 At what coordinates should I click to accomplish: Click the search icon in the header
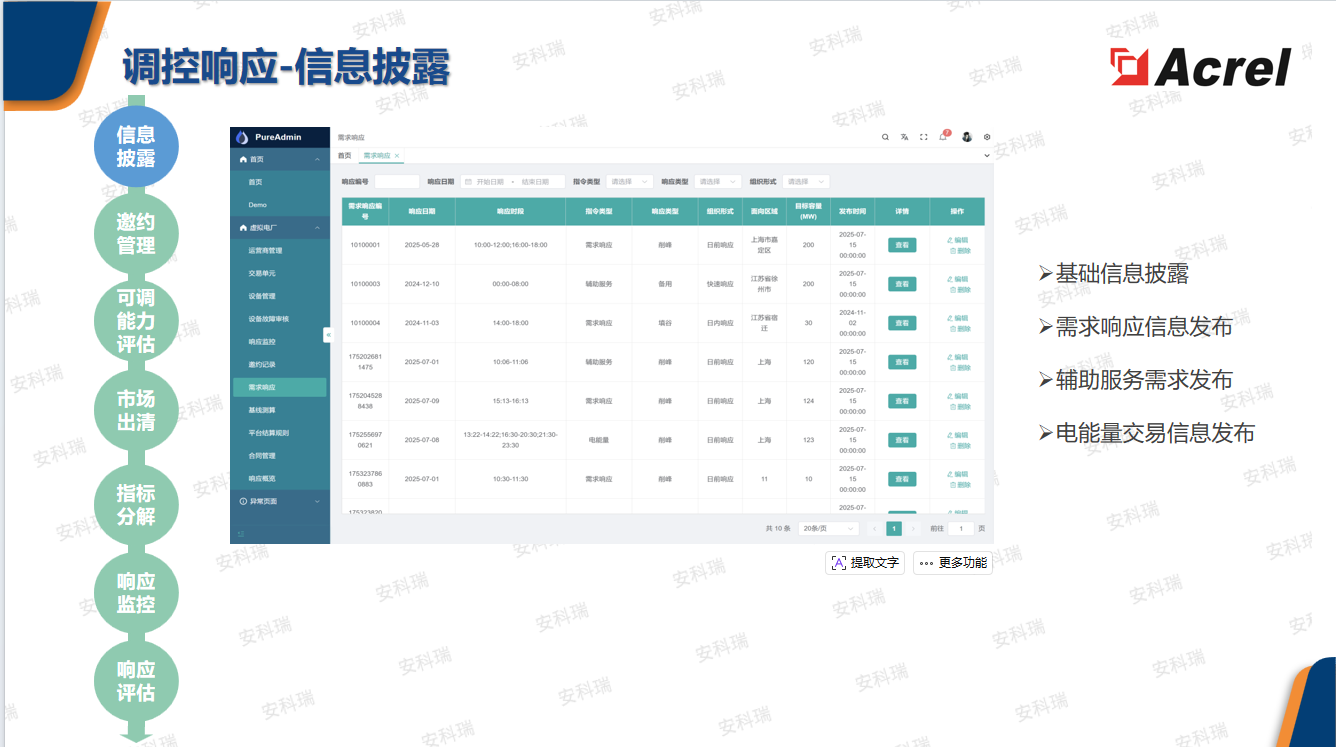[885, 137]
